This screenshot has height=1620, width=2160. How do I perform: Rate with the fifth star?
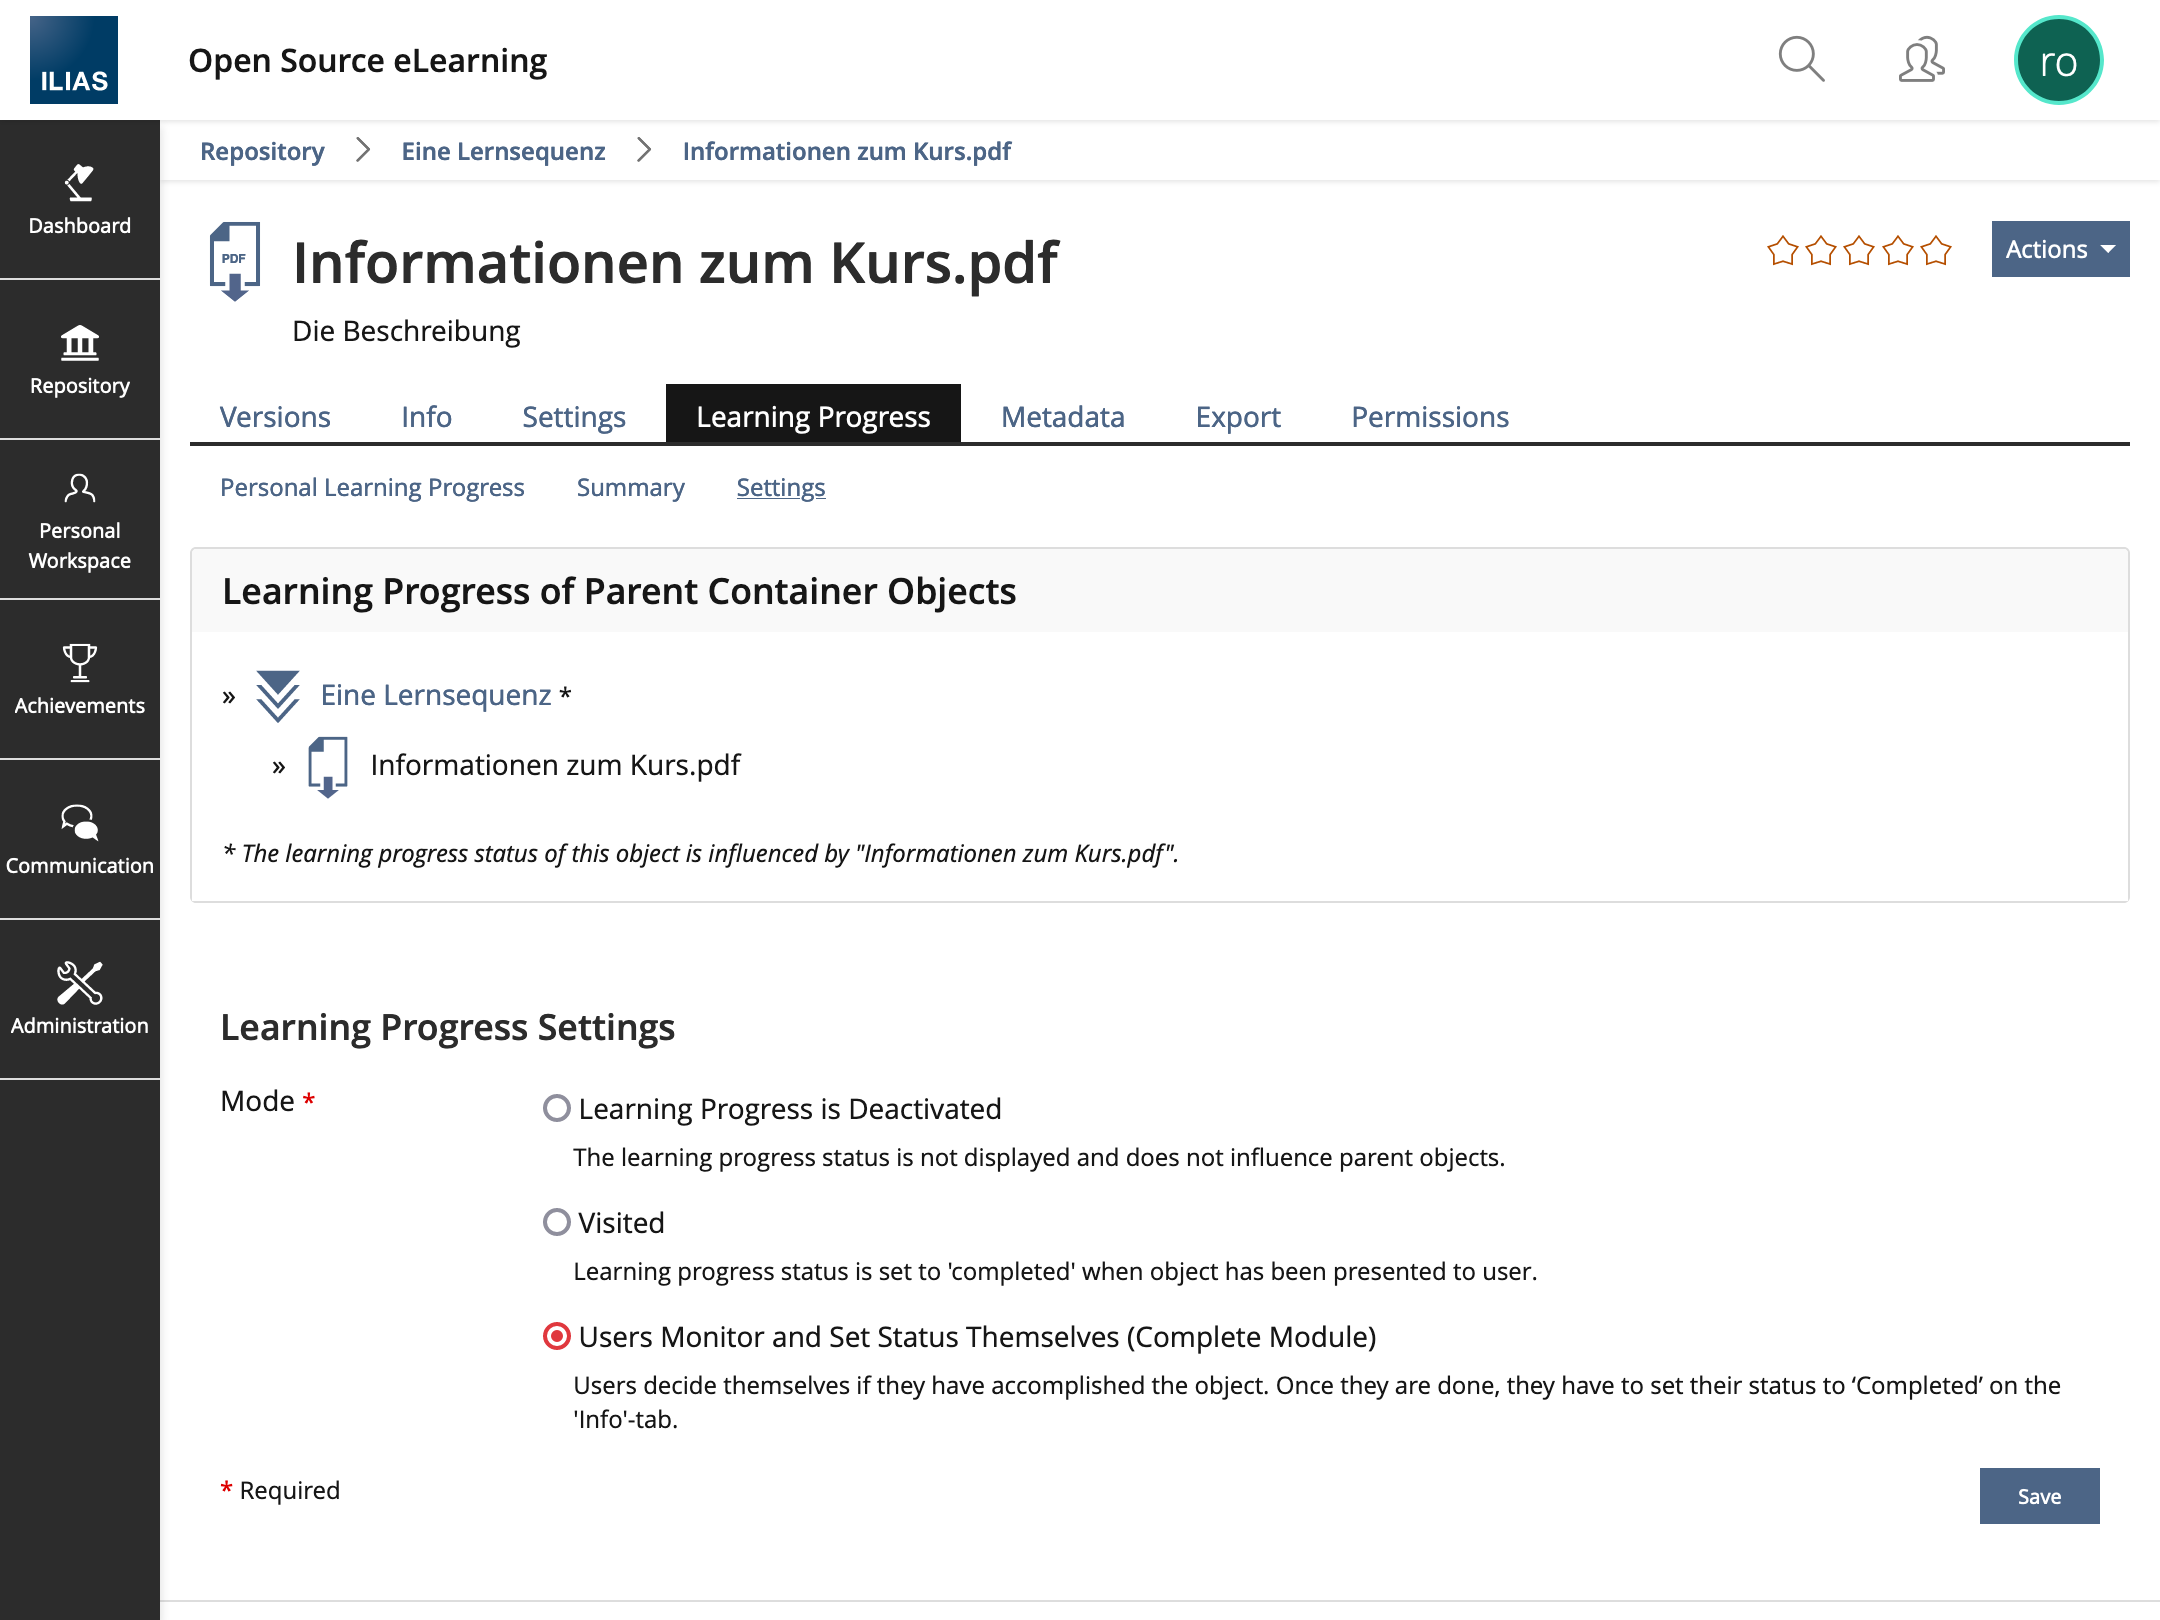click(x=1936, y=250)
